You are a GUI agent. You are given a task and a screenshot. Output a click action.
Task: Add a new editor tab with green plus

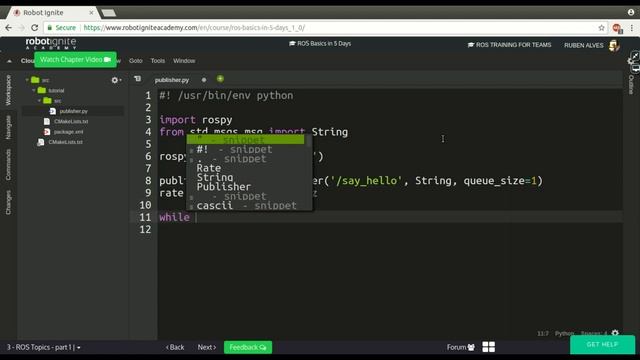tap(220, 79)
